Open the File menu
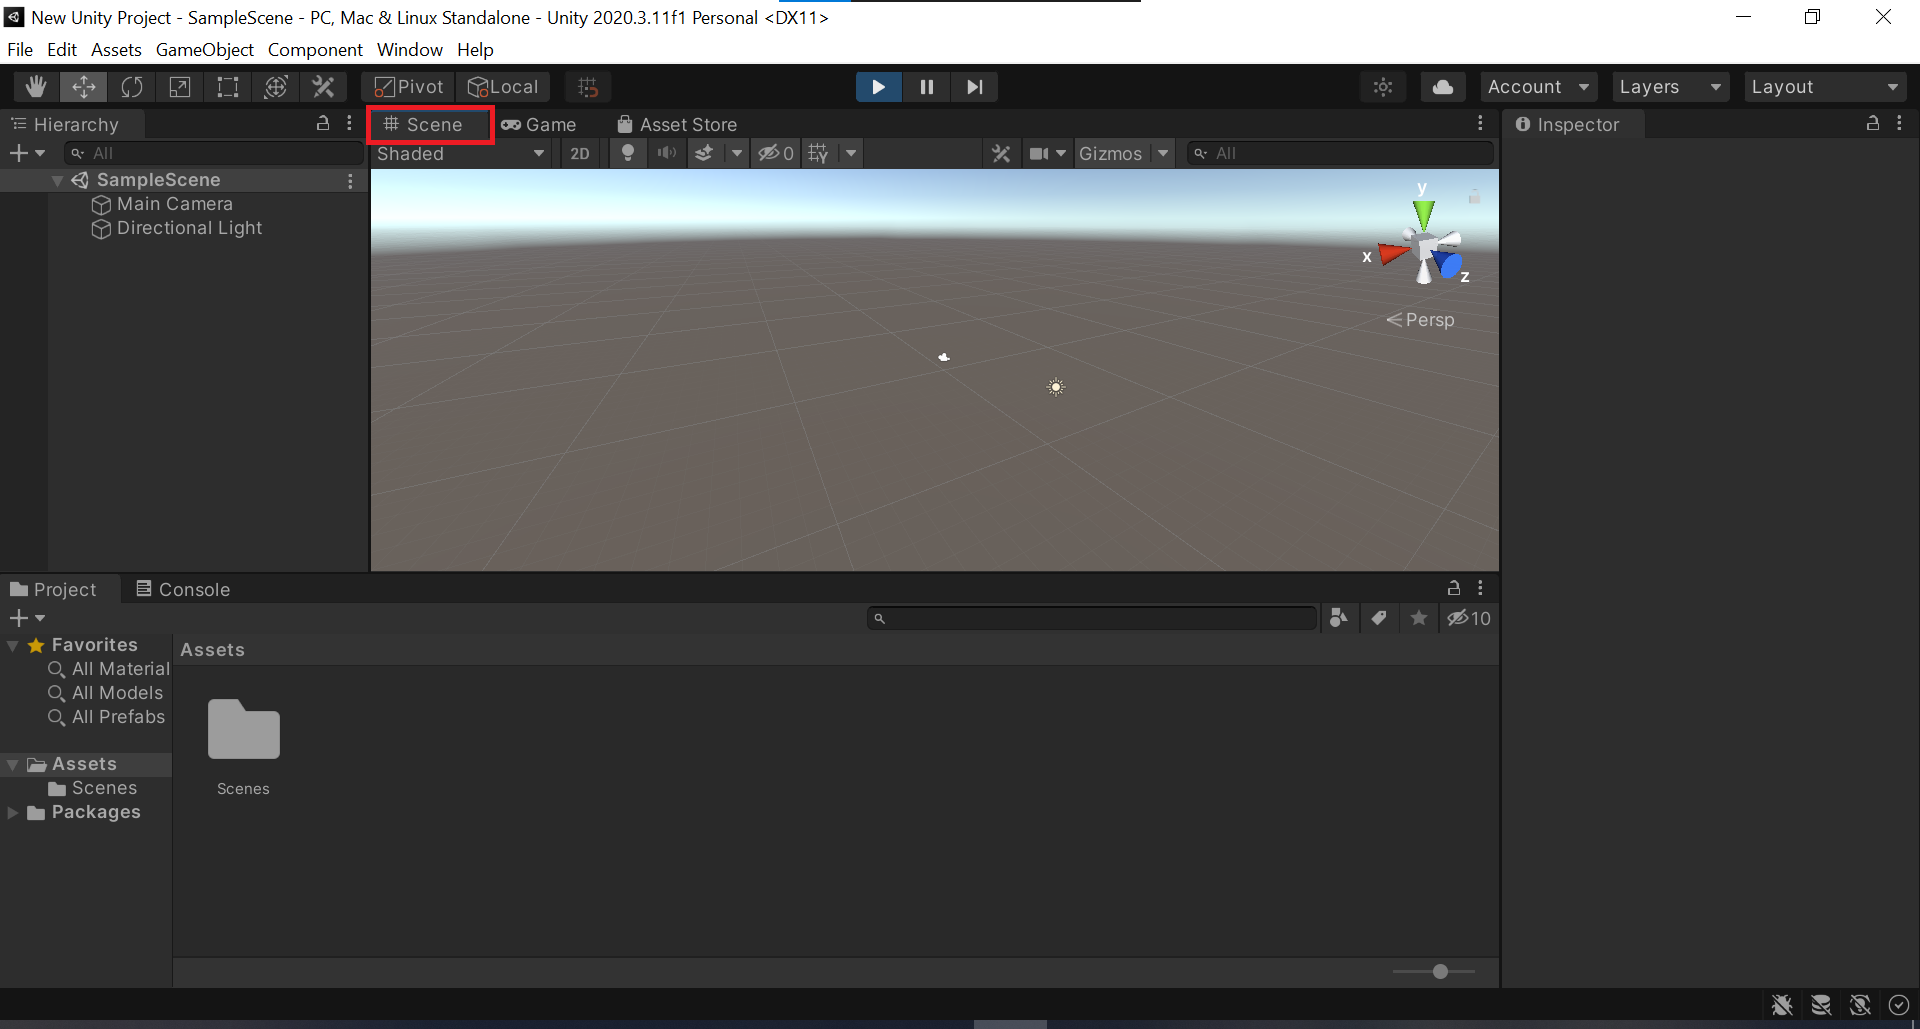 [x=20, y=50]
